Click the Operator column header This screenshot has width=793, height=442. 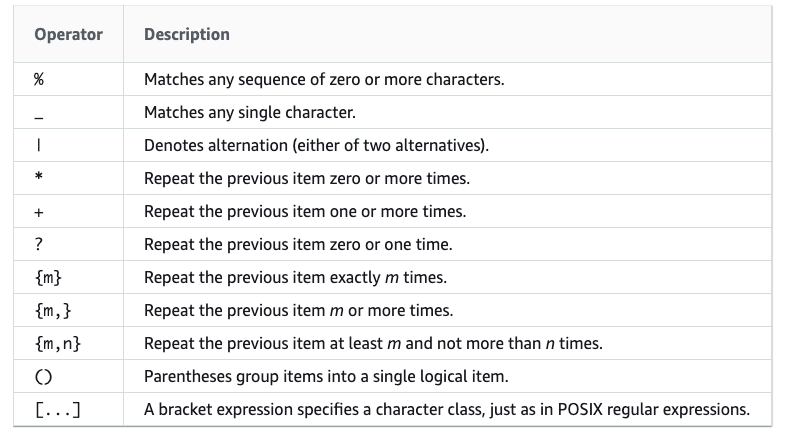(x=68, y=34)
